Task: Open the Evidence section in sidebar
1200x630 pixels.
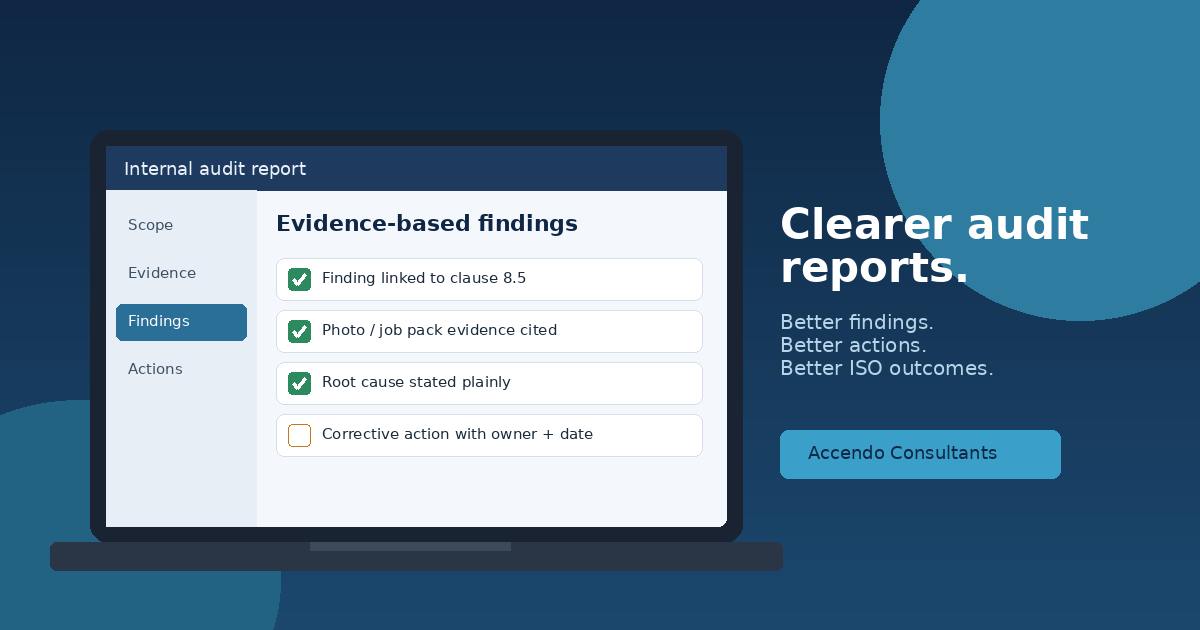Action: click(162, 273)
